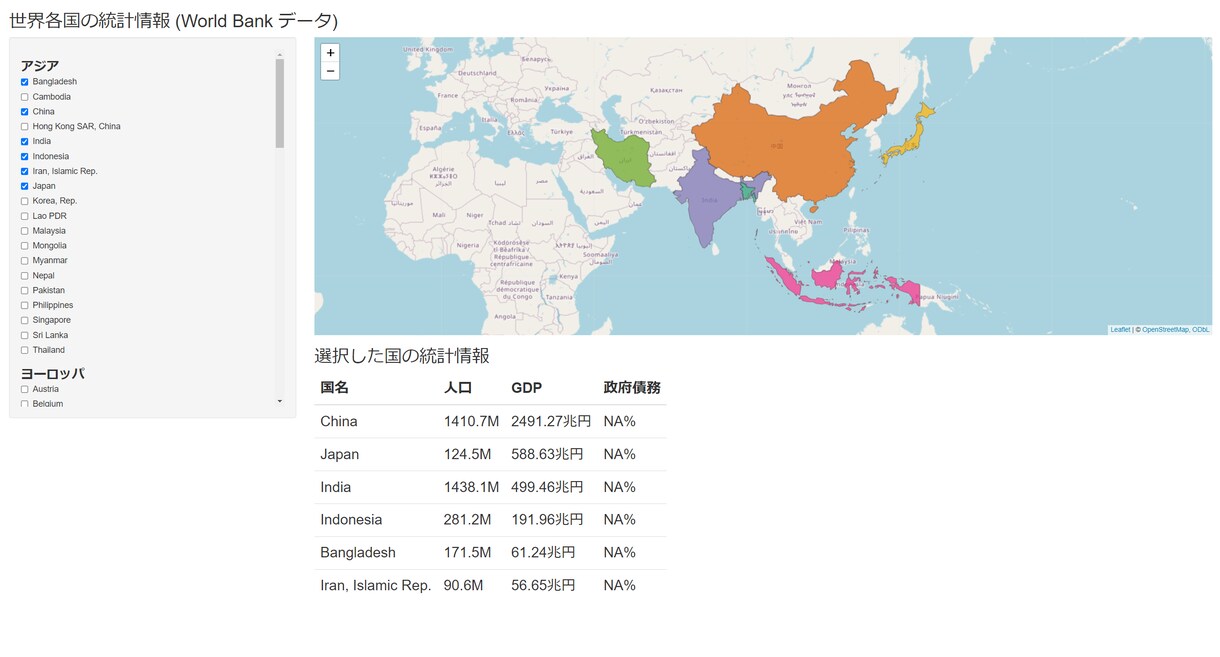The image size is (1220, 657).
Task: Click the 国名 column header
Action: (334, 388)
